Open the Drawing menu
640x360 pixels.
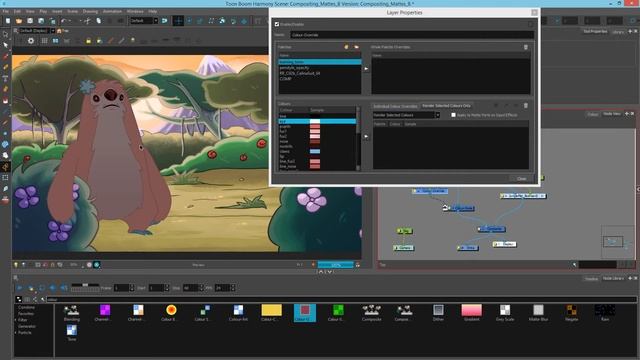90,11
